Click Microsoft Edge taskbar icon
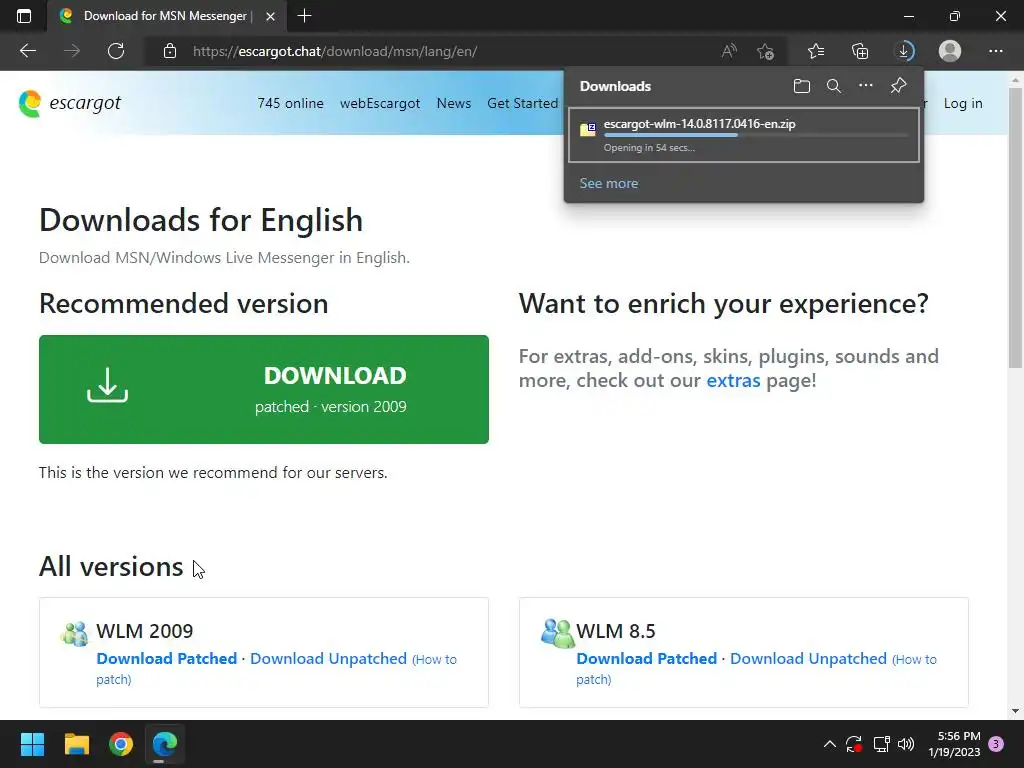Image resolution: width=1024 pixels, height=768 pixels. pyautogui.click(x=165, y=744)
